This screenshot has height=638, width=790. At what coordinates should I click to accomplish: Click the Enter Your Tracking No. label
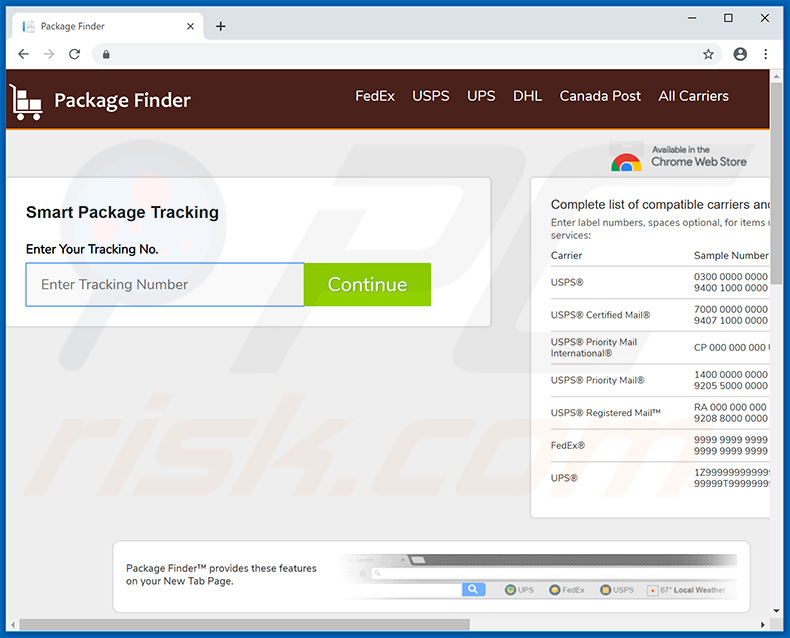(92, 249)
